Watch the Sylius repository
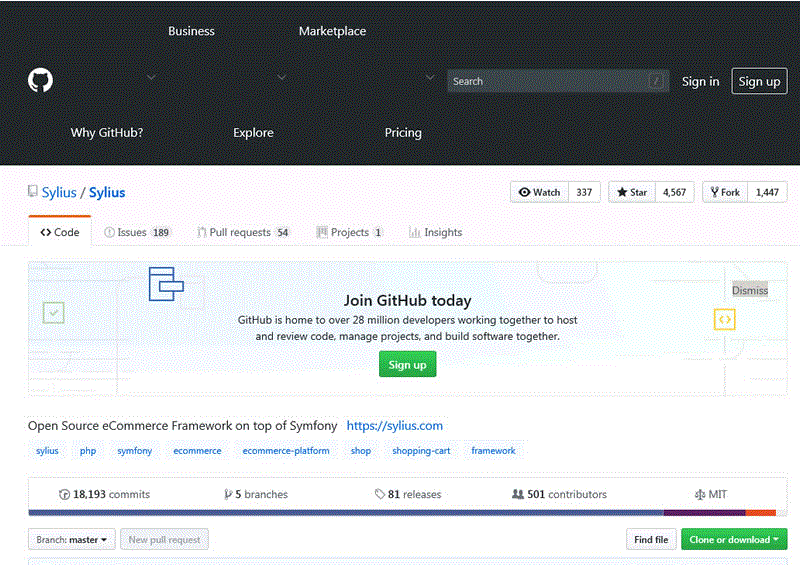Viewport: 800px width, 565px height. click(540, 192)
